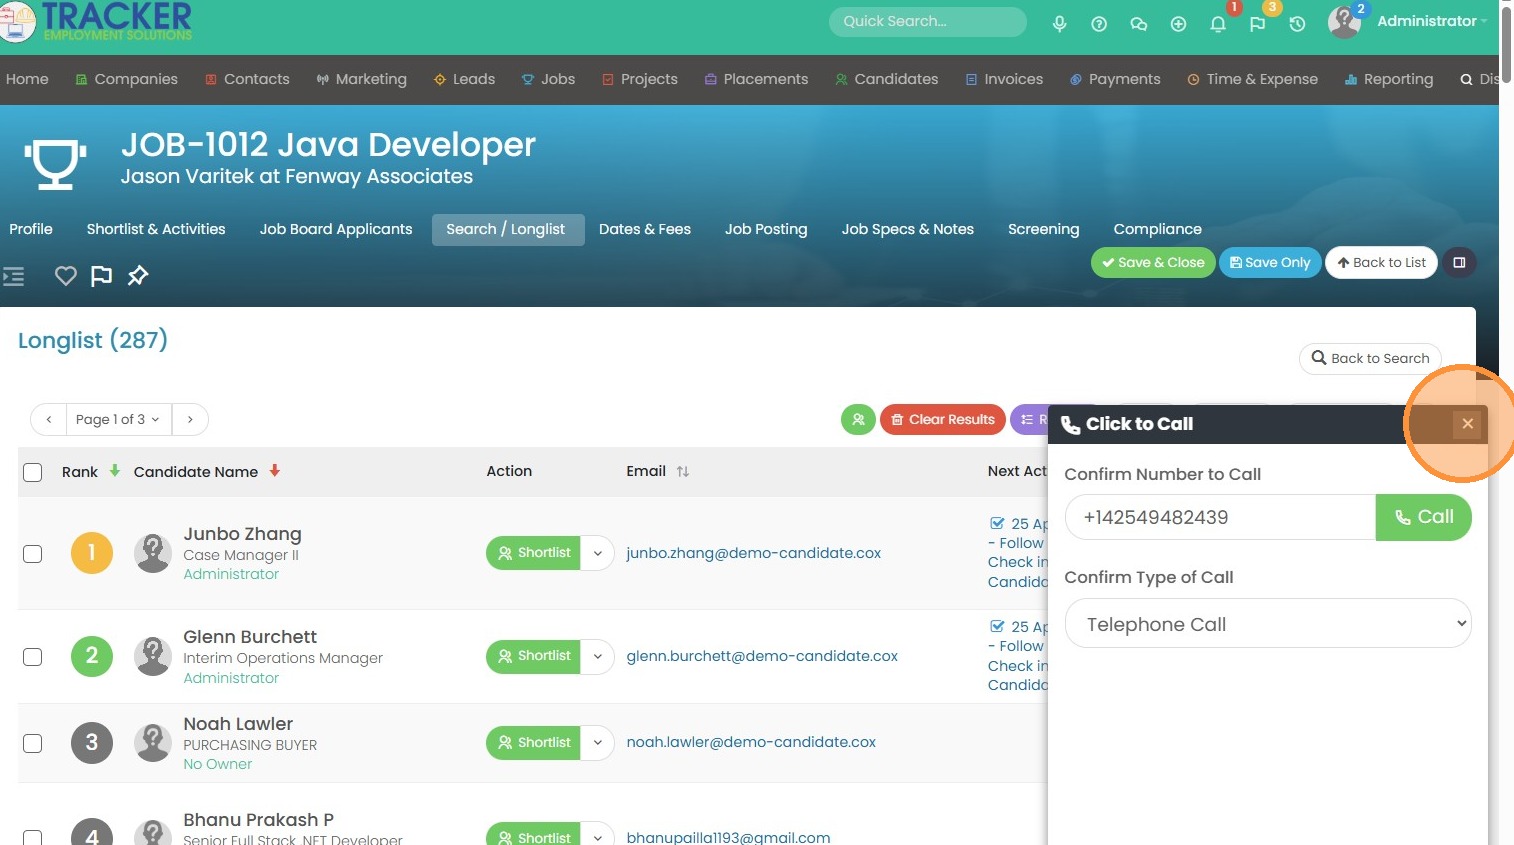
Task: Click the Save & Close button
Action: tap(1153, 263)
